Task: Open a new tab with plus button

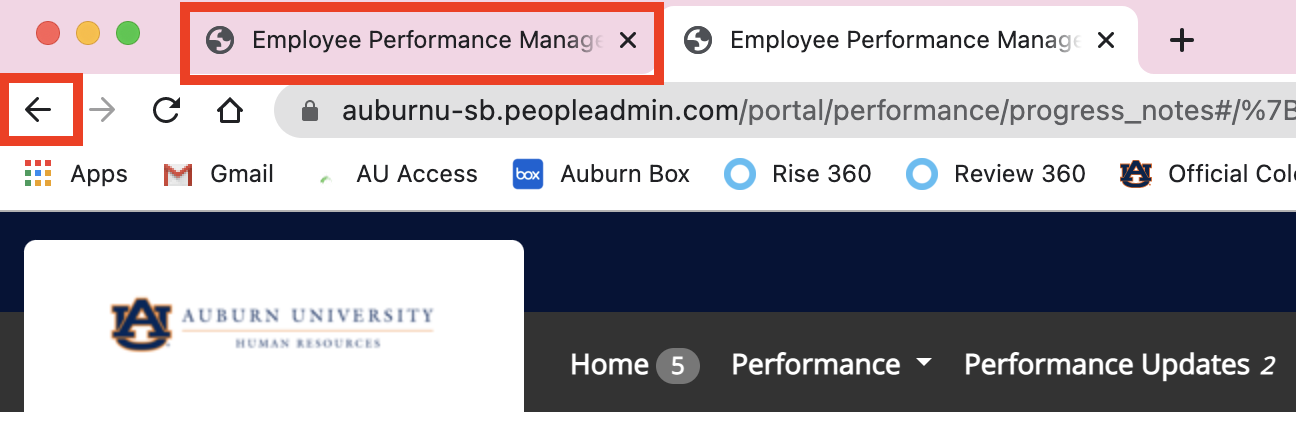Action: 1182,40
